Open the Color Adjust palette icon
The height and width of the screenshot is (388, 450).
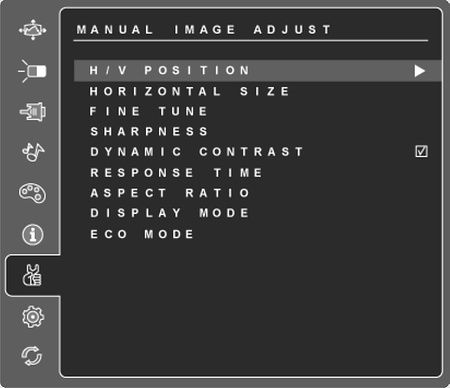pos(32,193)
